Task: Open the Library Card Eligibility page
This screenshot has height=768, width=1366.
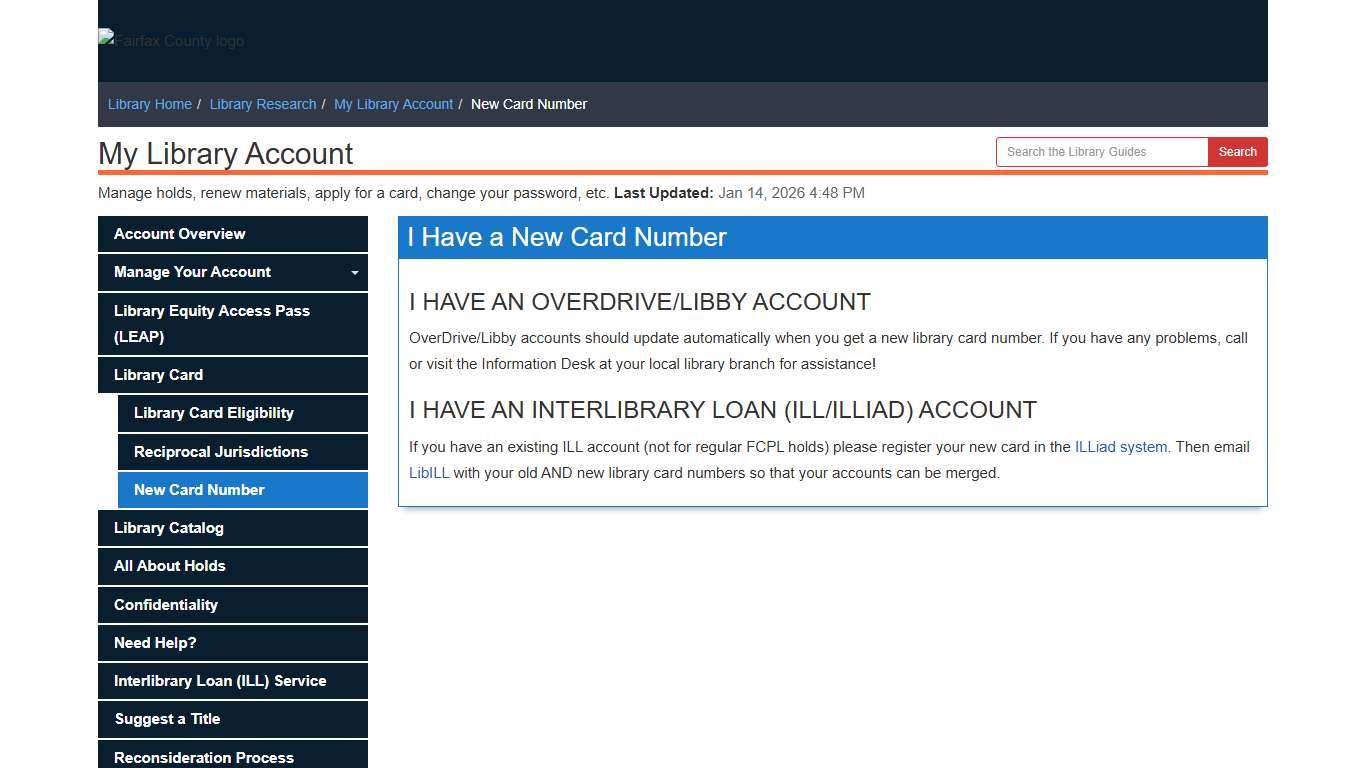Action: 213,413
